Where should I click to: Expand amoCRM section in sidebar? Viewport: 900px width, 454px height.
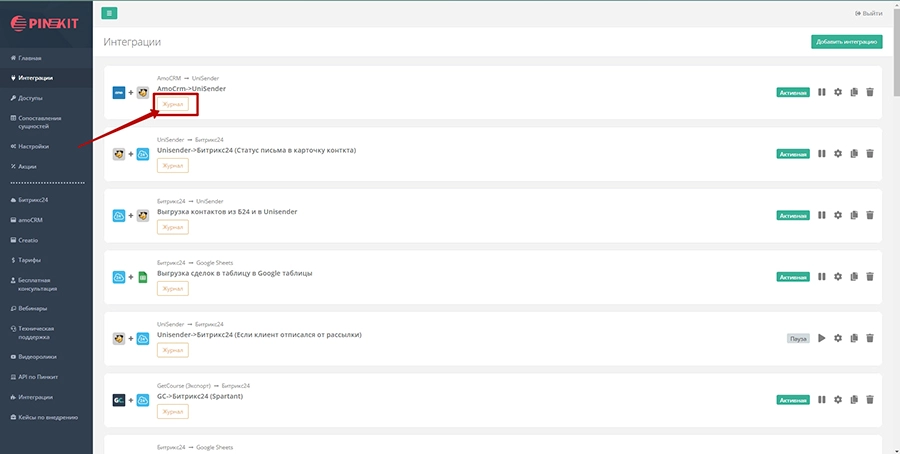(32, 219)
